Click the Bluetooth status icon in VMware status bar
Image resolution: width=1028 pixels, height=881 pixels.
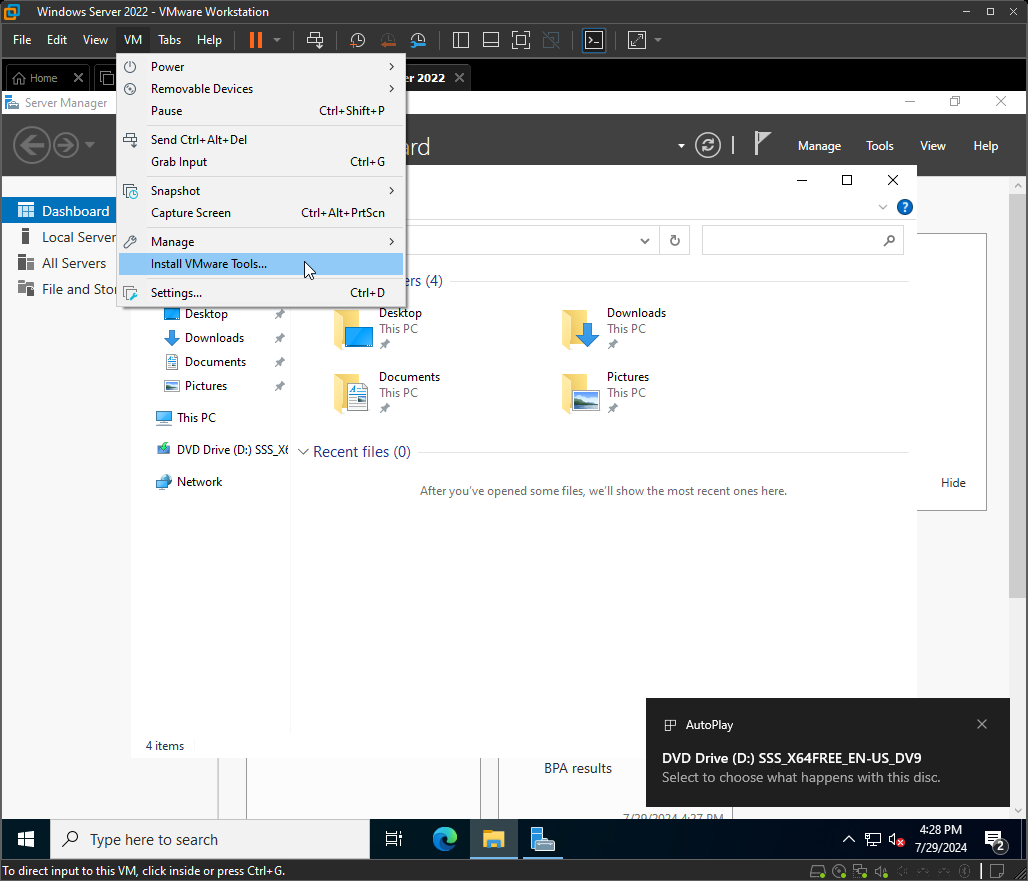coord(964,871)
